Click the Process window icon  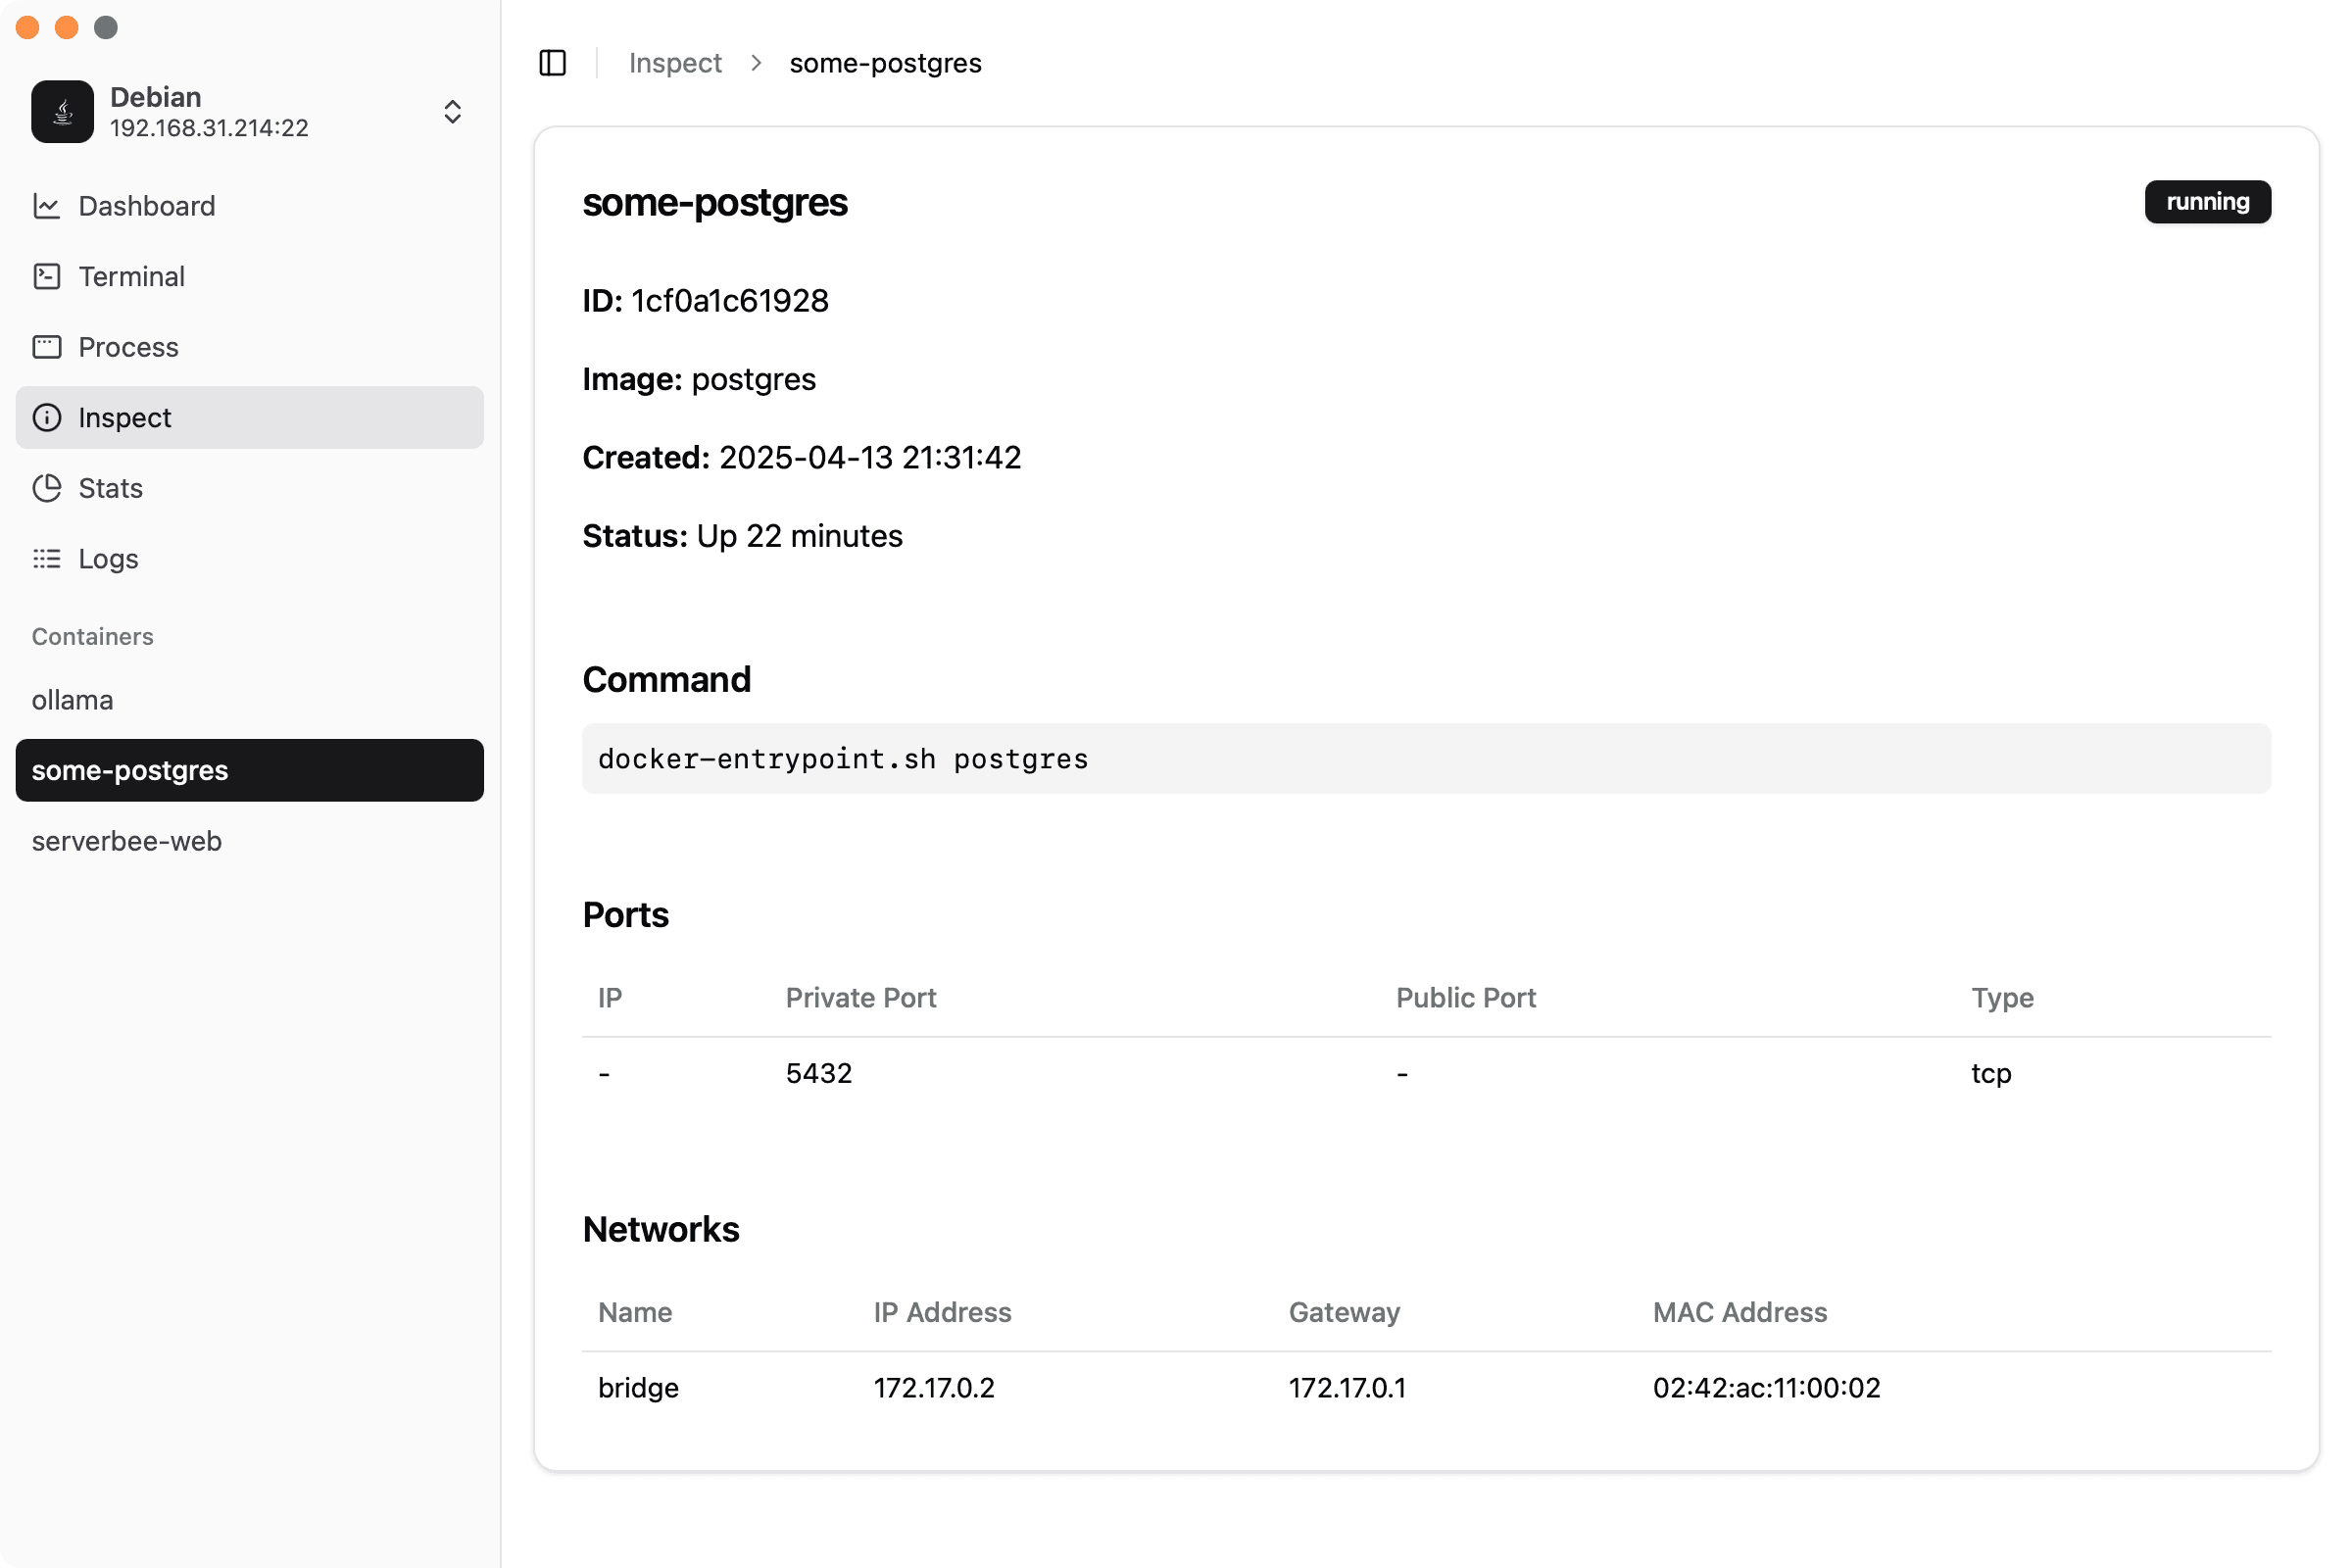(46, 347)
